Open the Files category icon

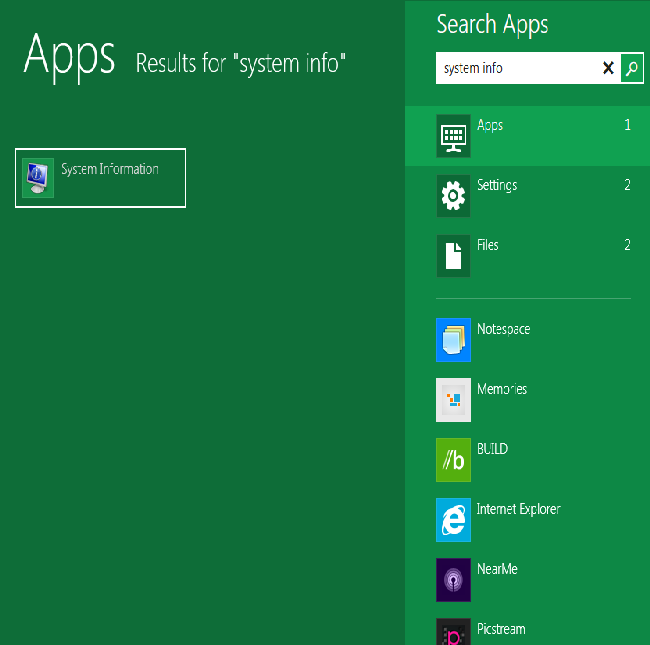(453, 256)
